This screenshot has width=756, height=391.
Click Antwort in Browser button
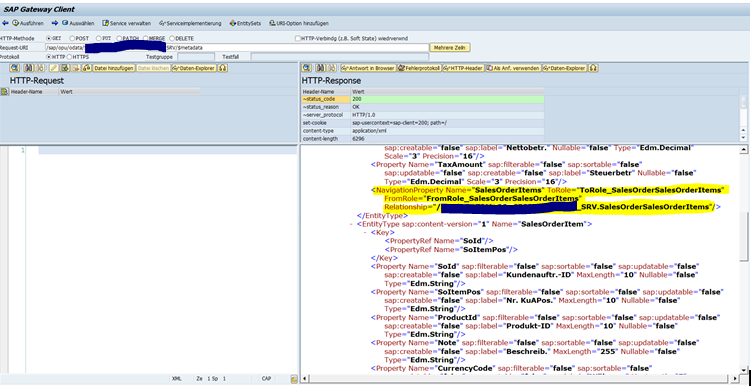point(368,68)
